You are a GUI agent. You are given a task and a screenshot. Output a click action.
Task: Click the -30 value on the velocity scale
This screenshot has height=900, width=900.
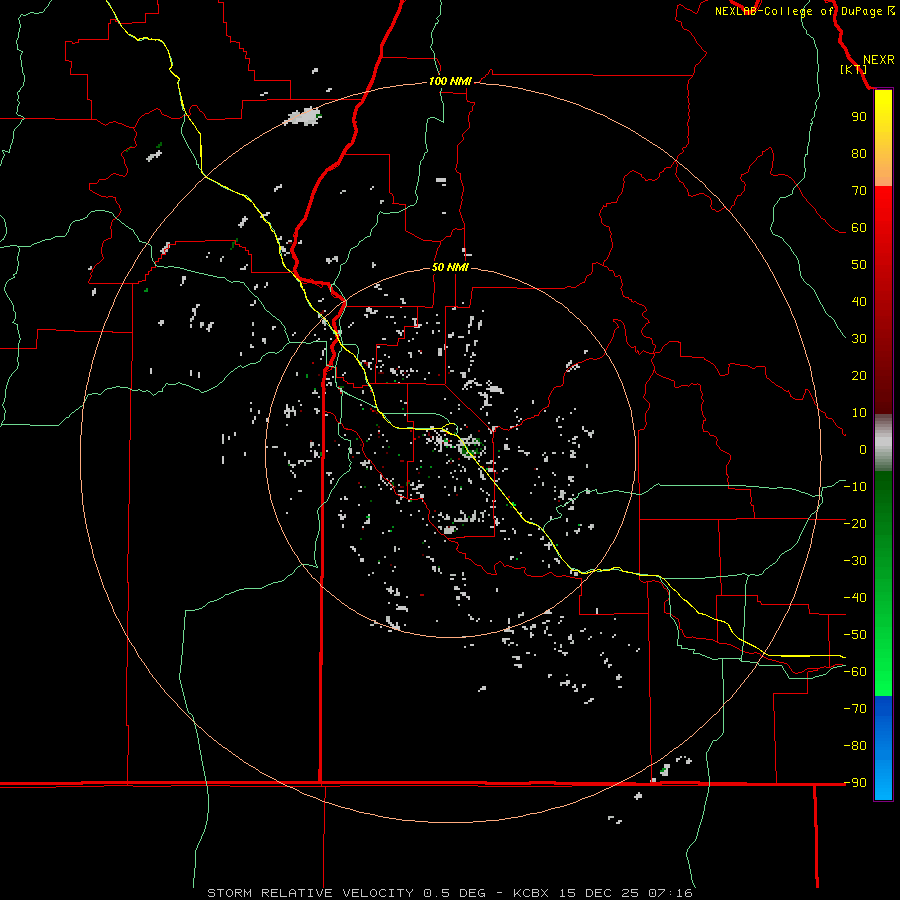pyautogui.click(x=855, y=561)
